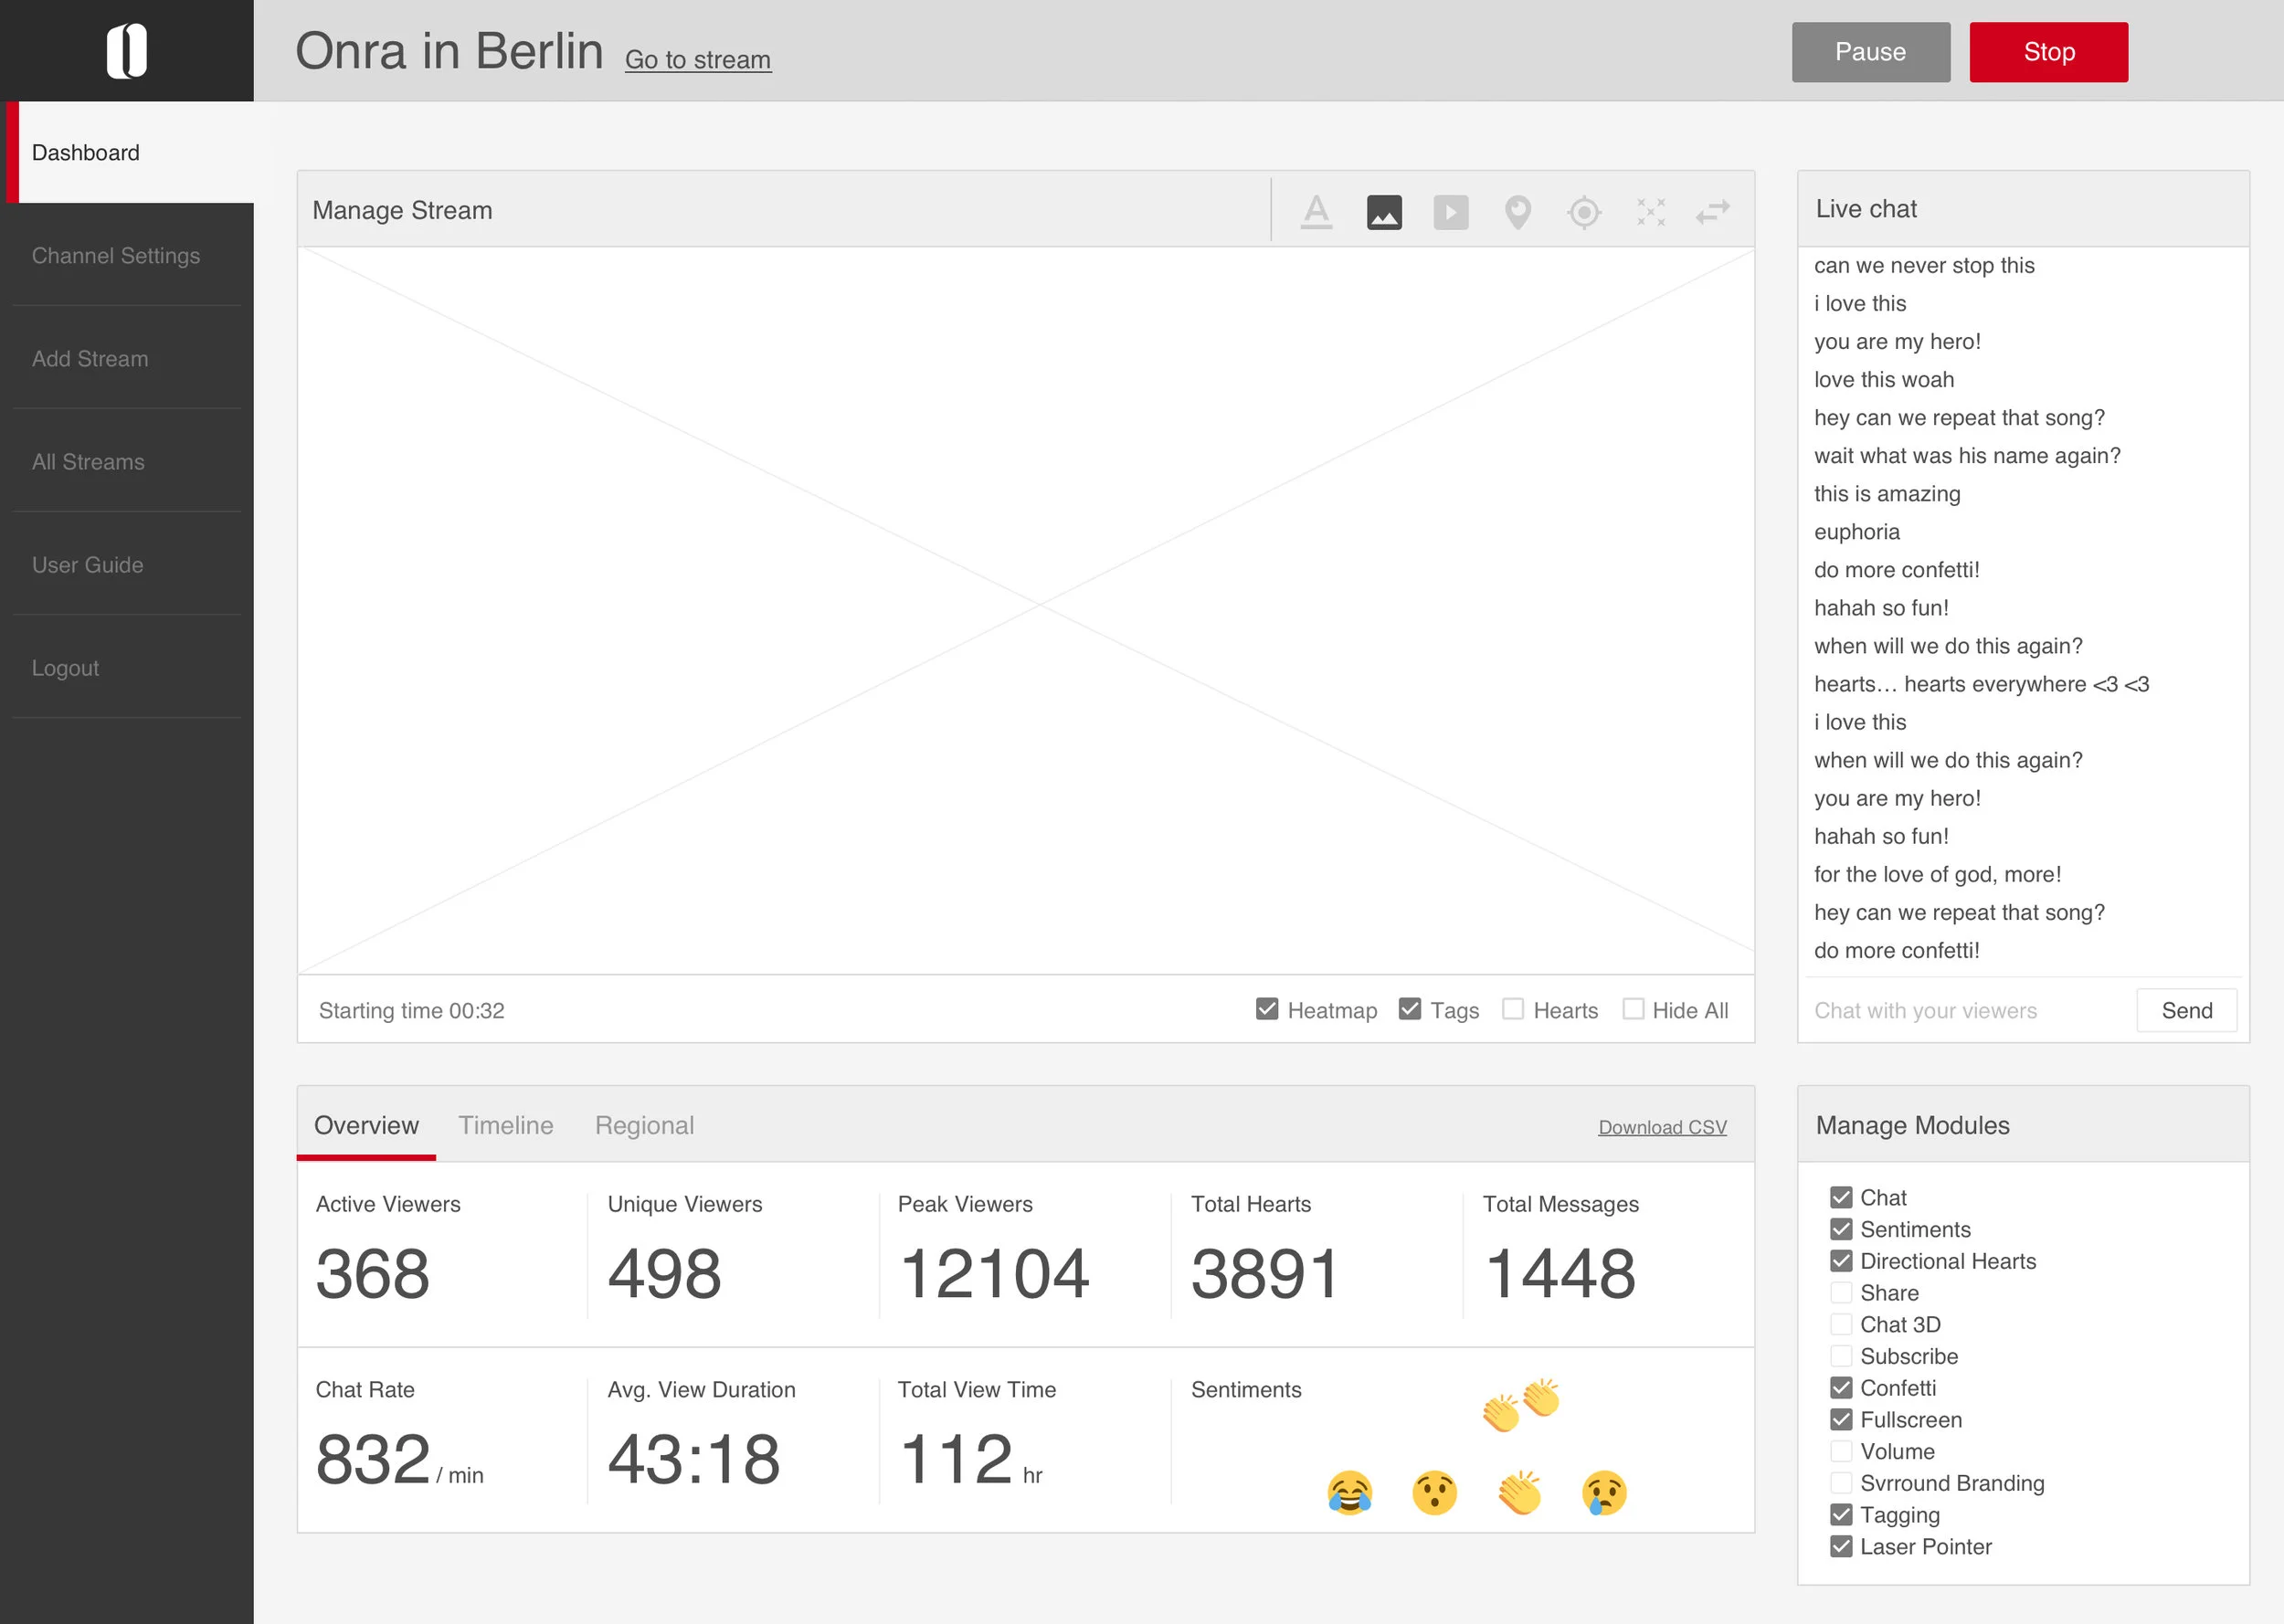Select the image overlay tool icon
The image size is (2284, 1624).
1384,212
